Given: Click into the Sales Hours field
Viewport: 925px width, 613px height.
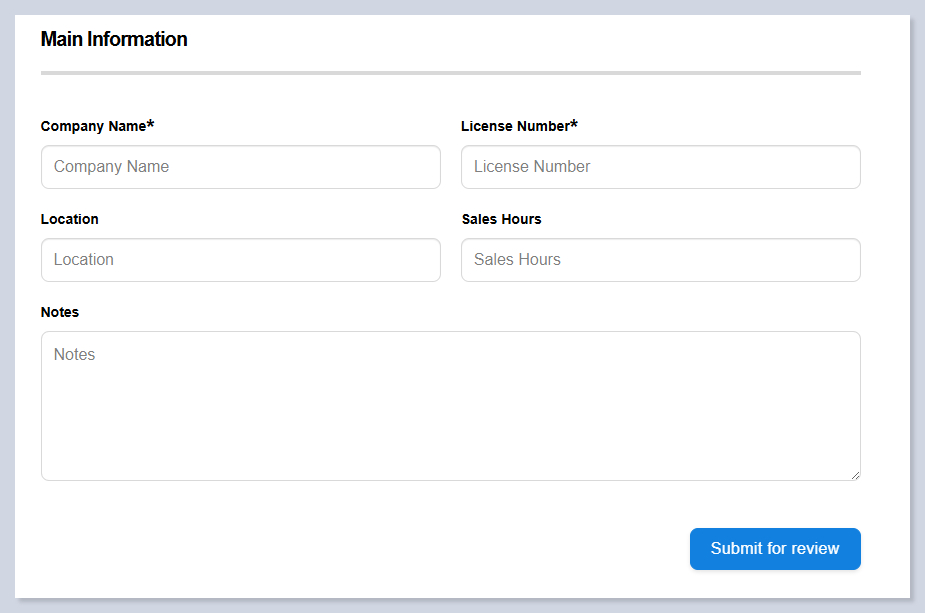Looking at the screenshot, I should tap(660, 260).
